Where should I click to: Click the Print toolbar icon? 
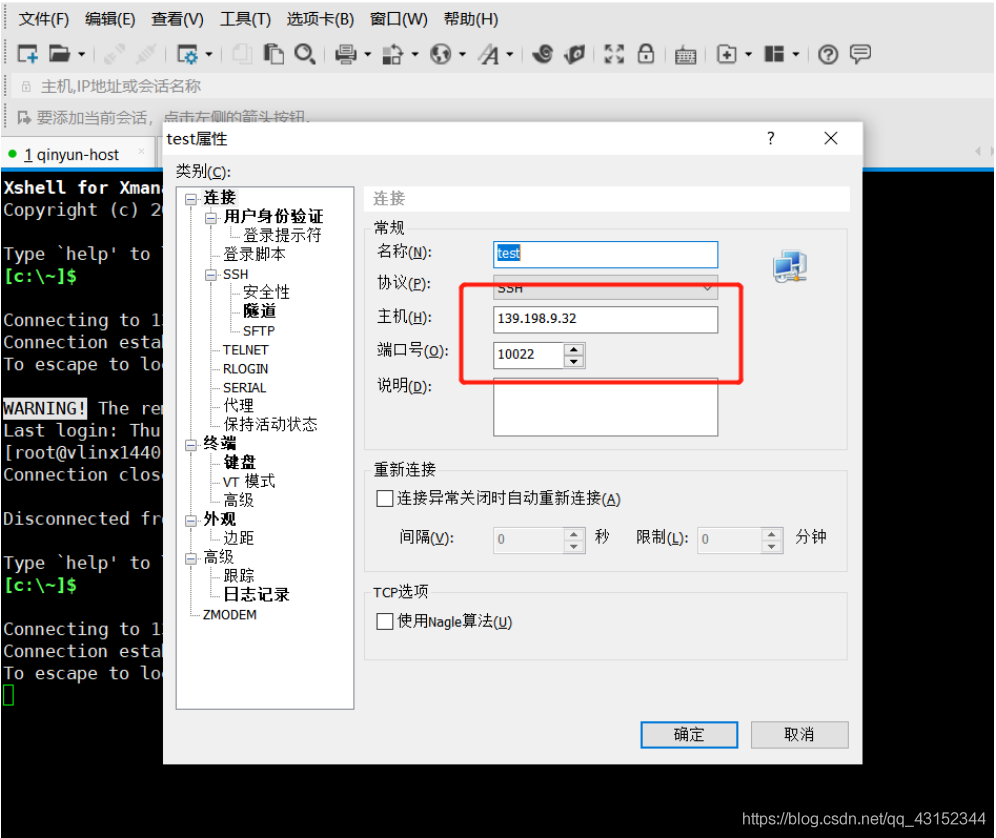[346, 55]
